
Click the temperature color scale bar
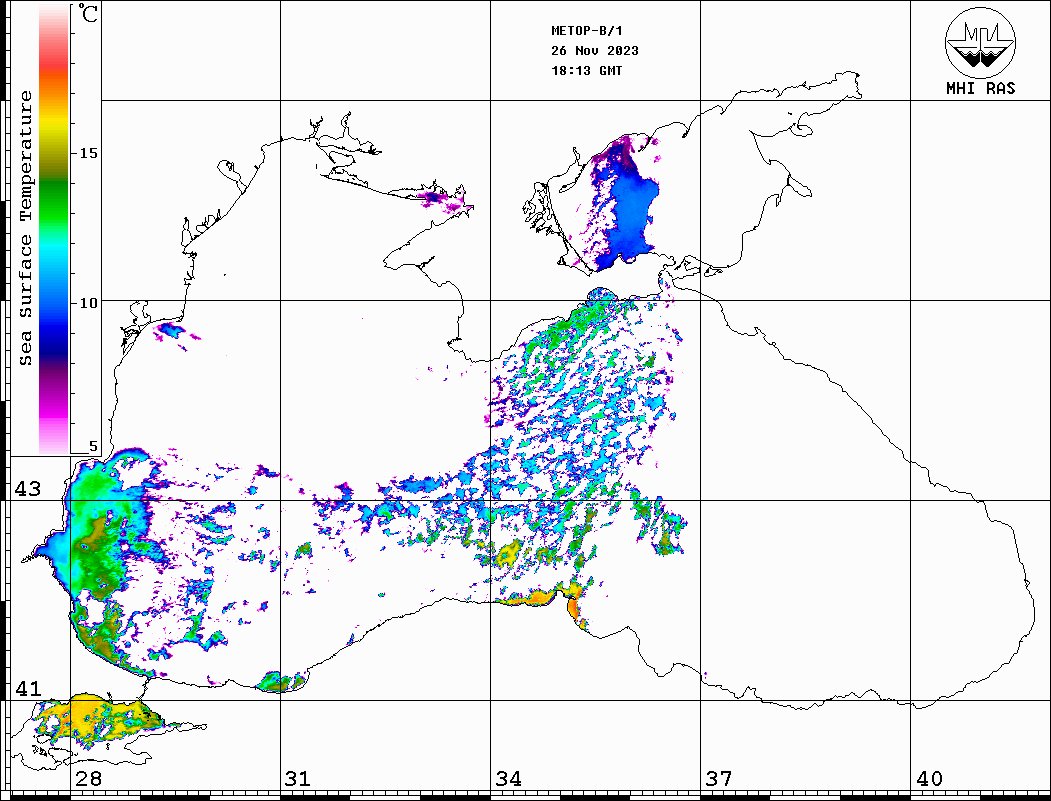pyautogui.click(x=54, y=230)
